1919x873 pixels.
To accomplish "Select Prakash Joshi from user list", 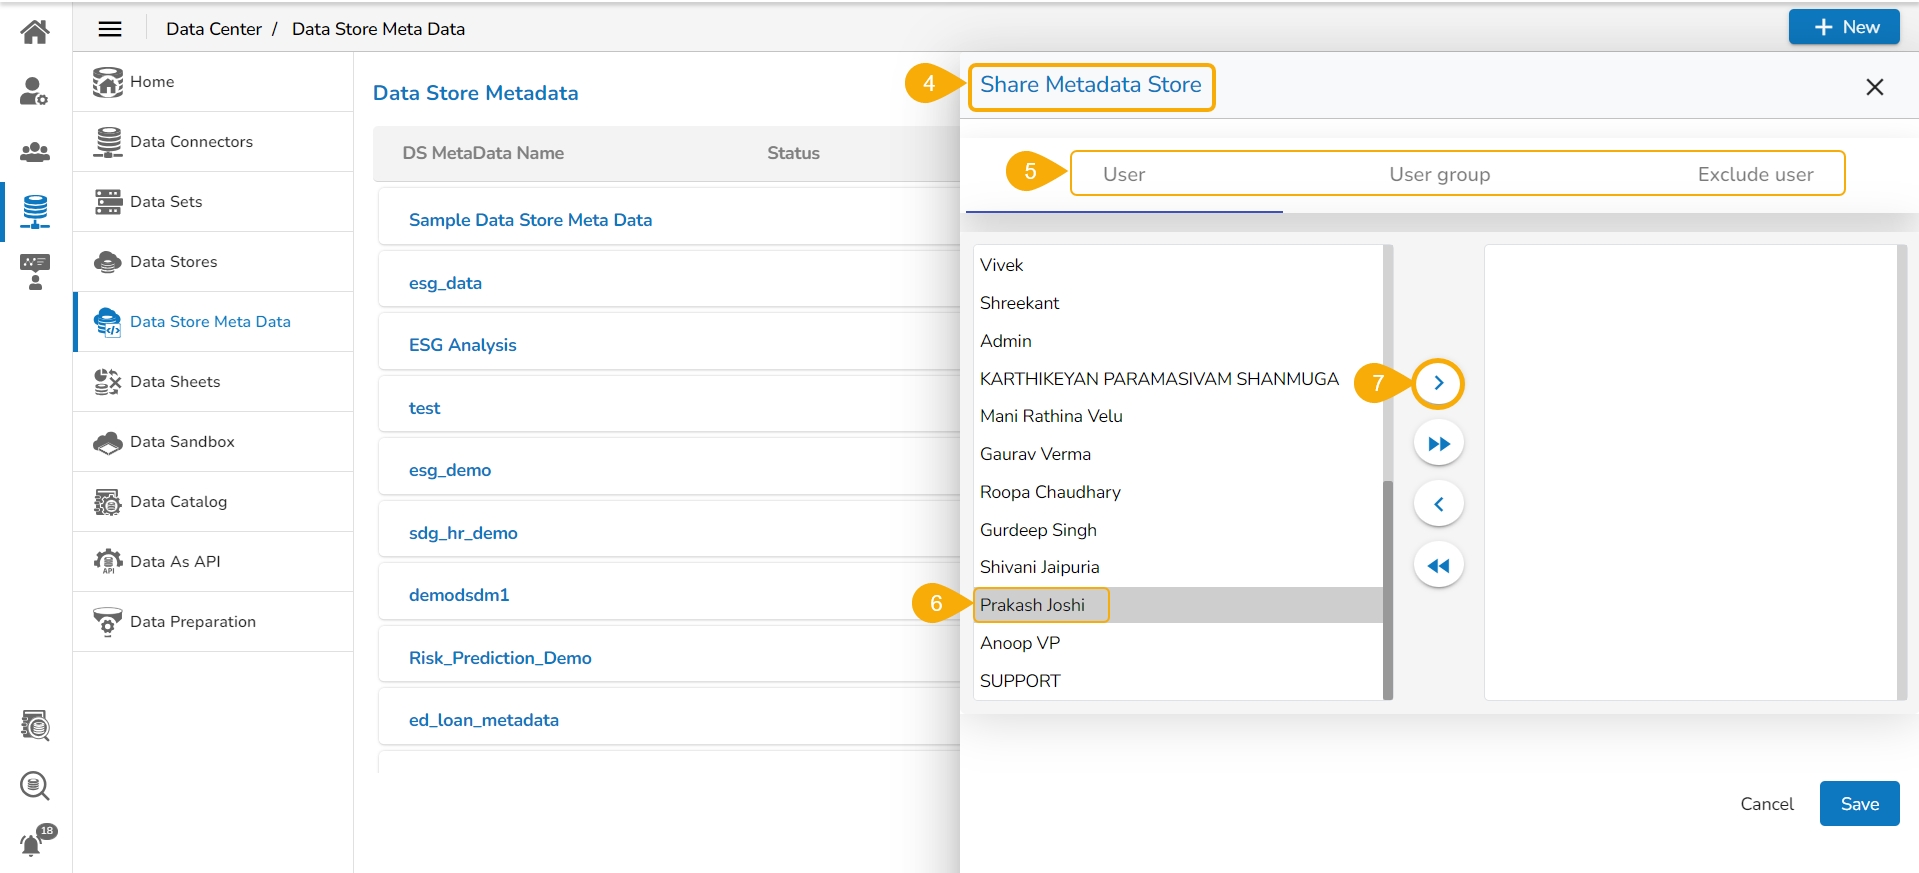I will pyautogui.click(x=1033, y=605).
